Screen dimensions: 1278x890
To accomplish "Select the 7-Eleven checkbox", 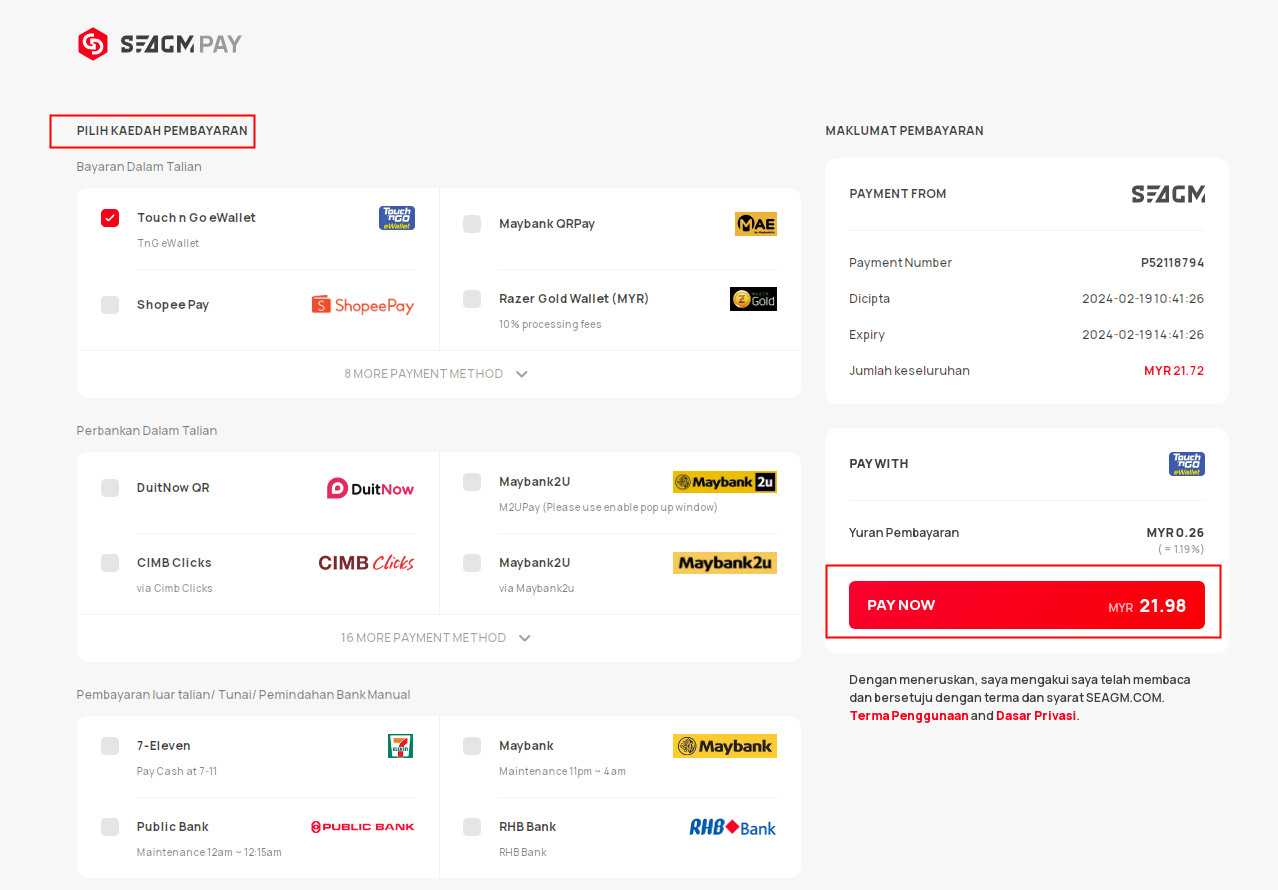I will [110, 746].
